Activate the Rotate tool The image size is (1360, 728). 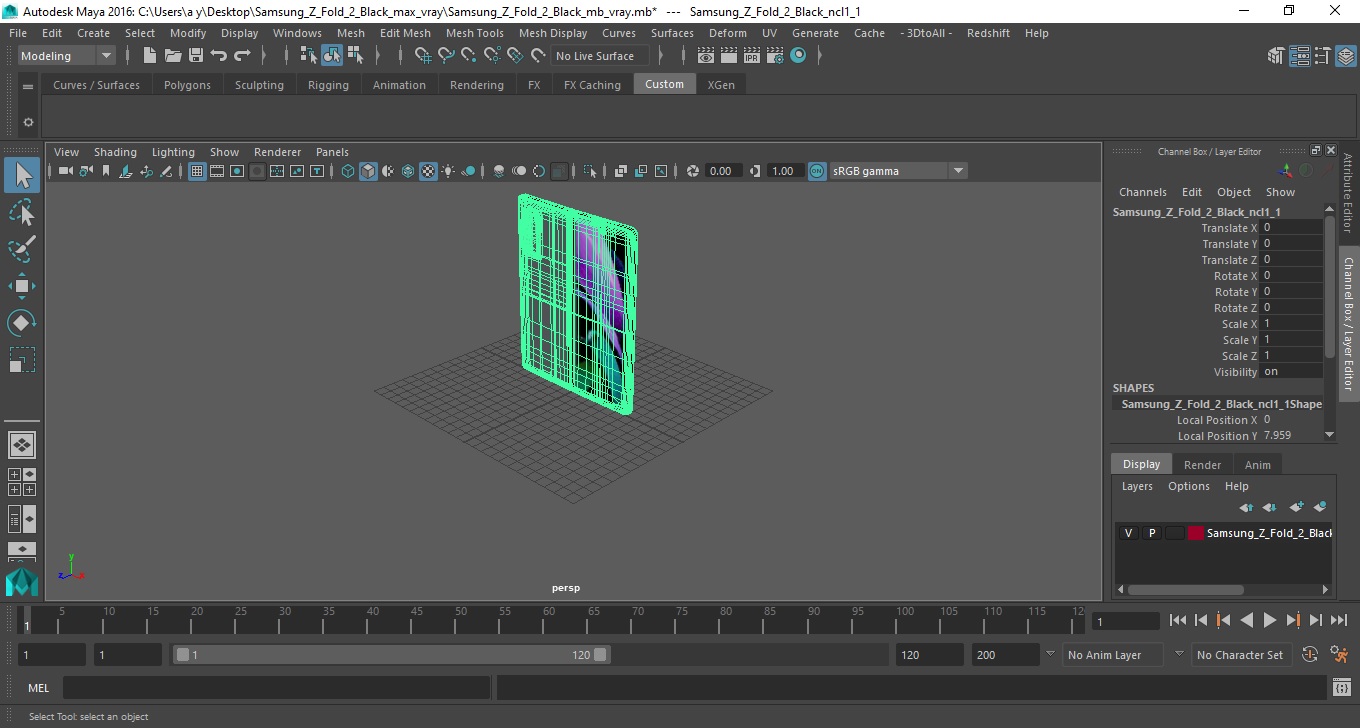click(22, 323)
